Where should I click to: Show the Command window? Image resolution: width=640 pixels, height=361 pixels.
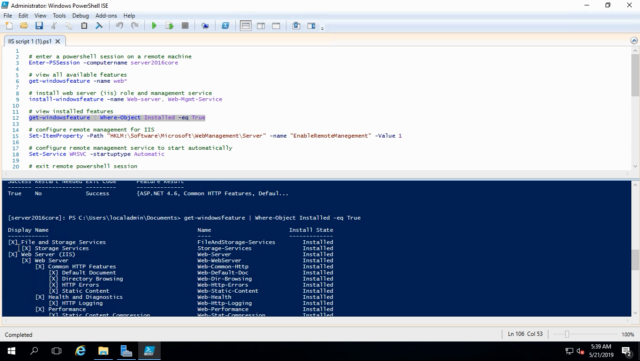click(x=296, y=26)
